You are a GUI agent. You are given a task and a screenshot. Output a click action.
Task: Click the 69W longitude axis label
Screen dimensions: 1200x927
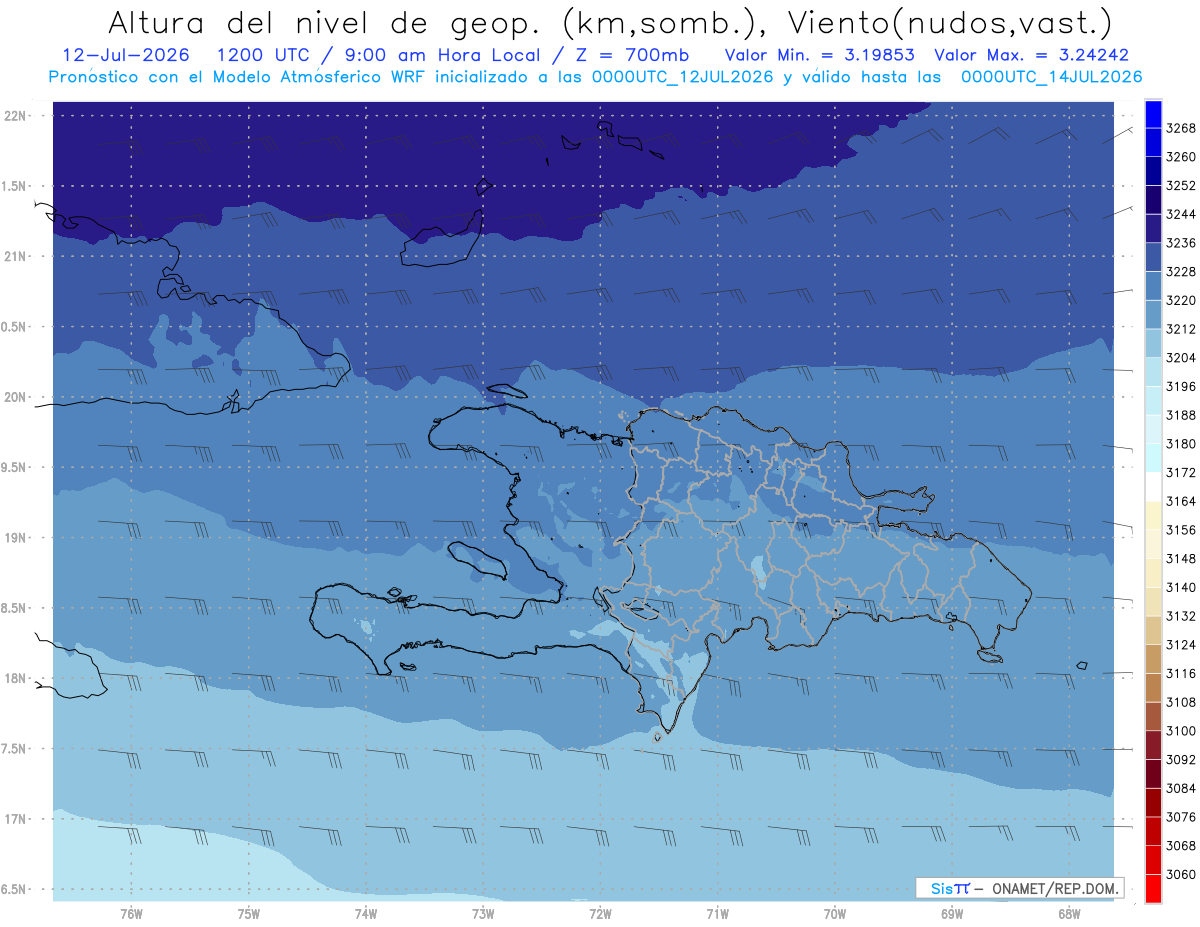coord(952,913)
